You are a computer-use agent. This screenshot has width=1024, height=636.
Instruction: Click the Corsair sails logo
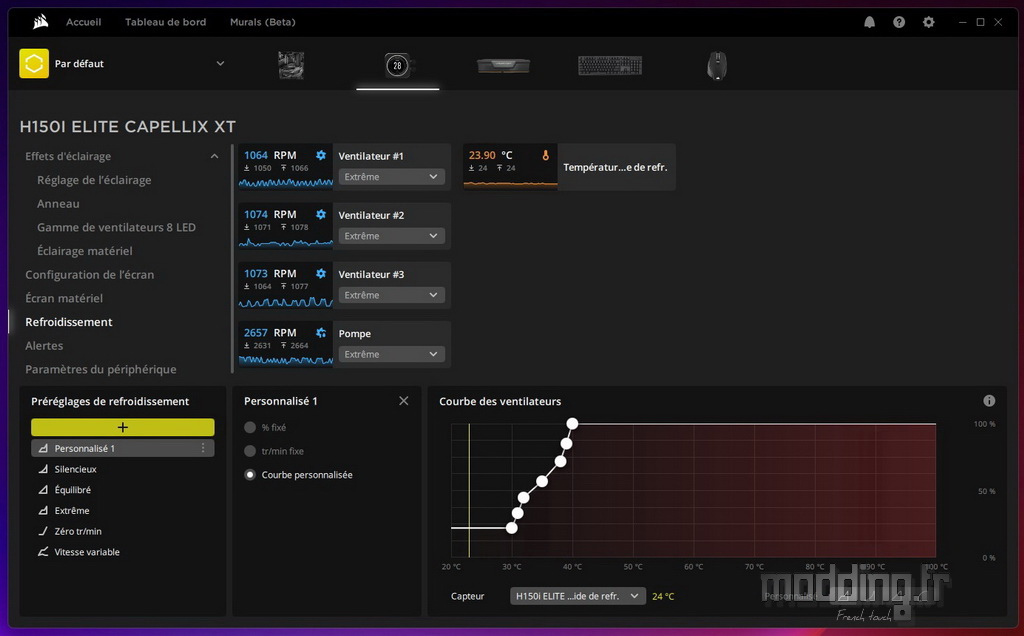(40, 22)
